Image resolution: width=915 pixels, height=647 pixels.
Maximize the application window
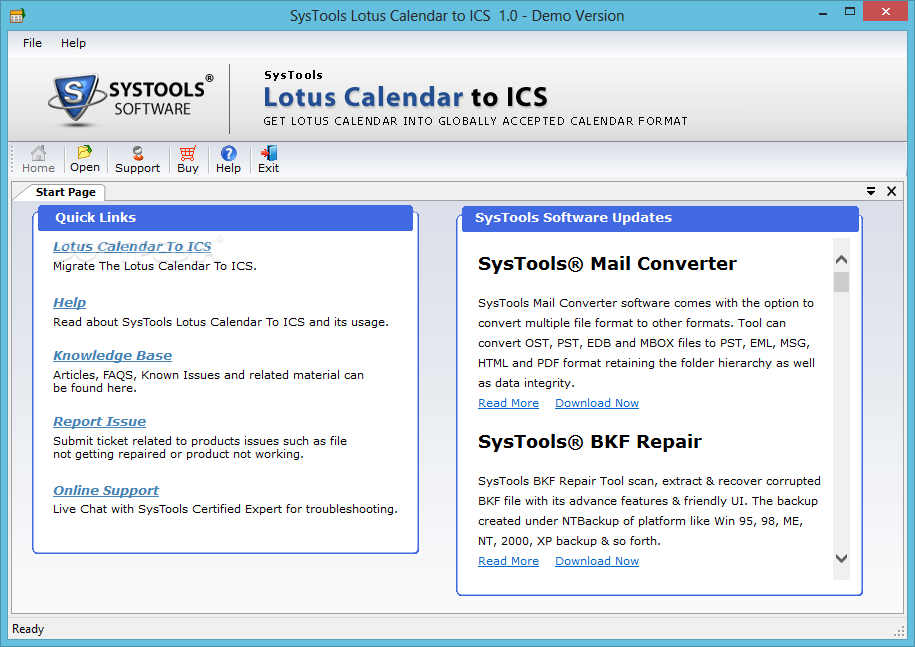850,12
